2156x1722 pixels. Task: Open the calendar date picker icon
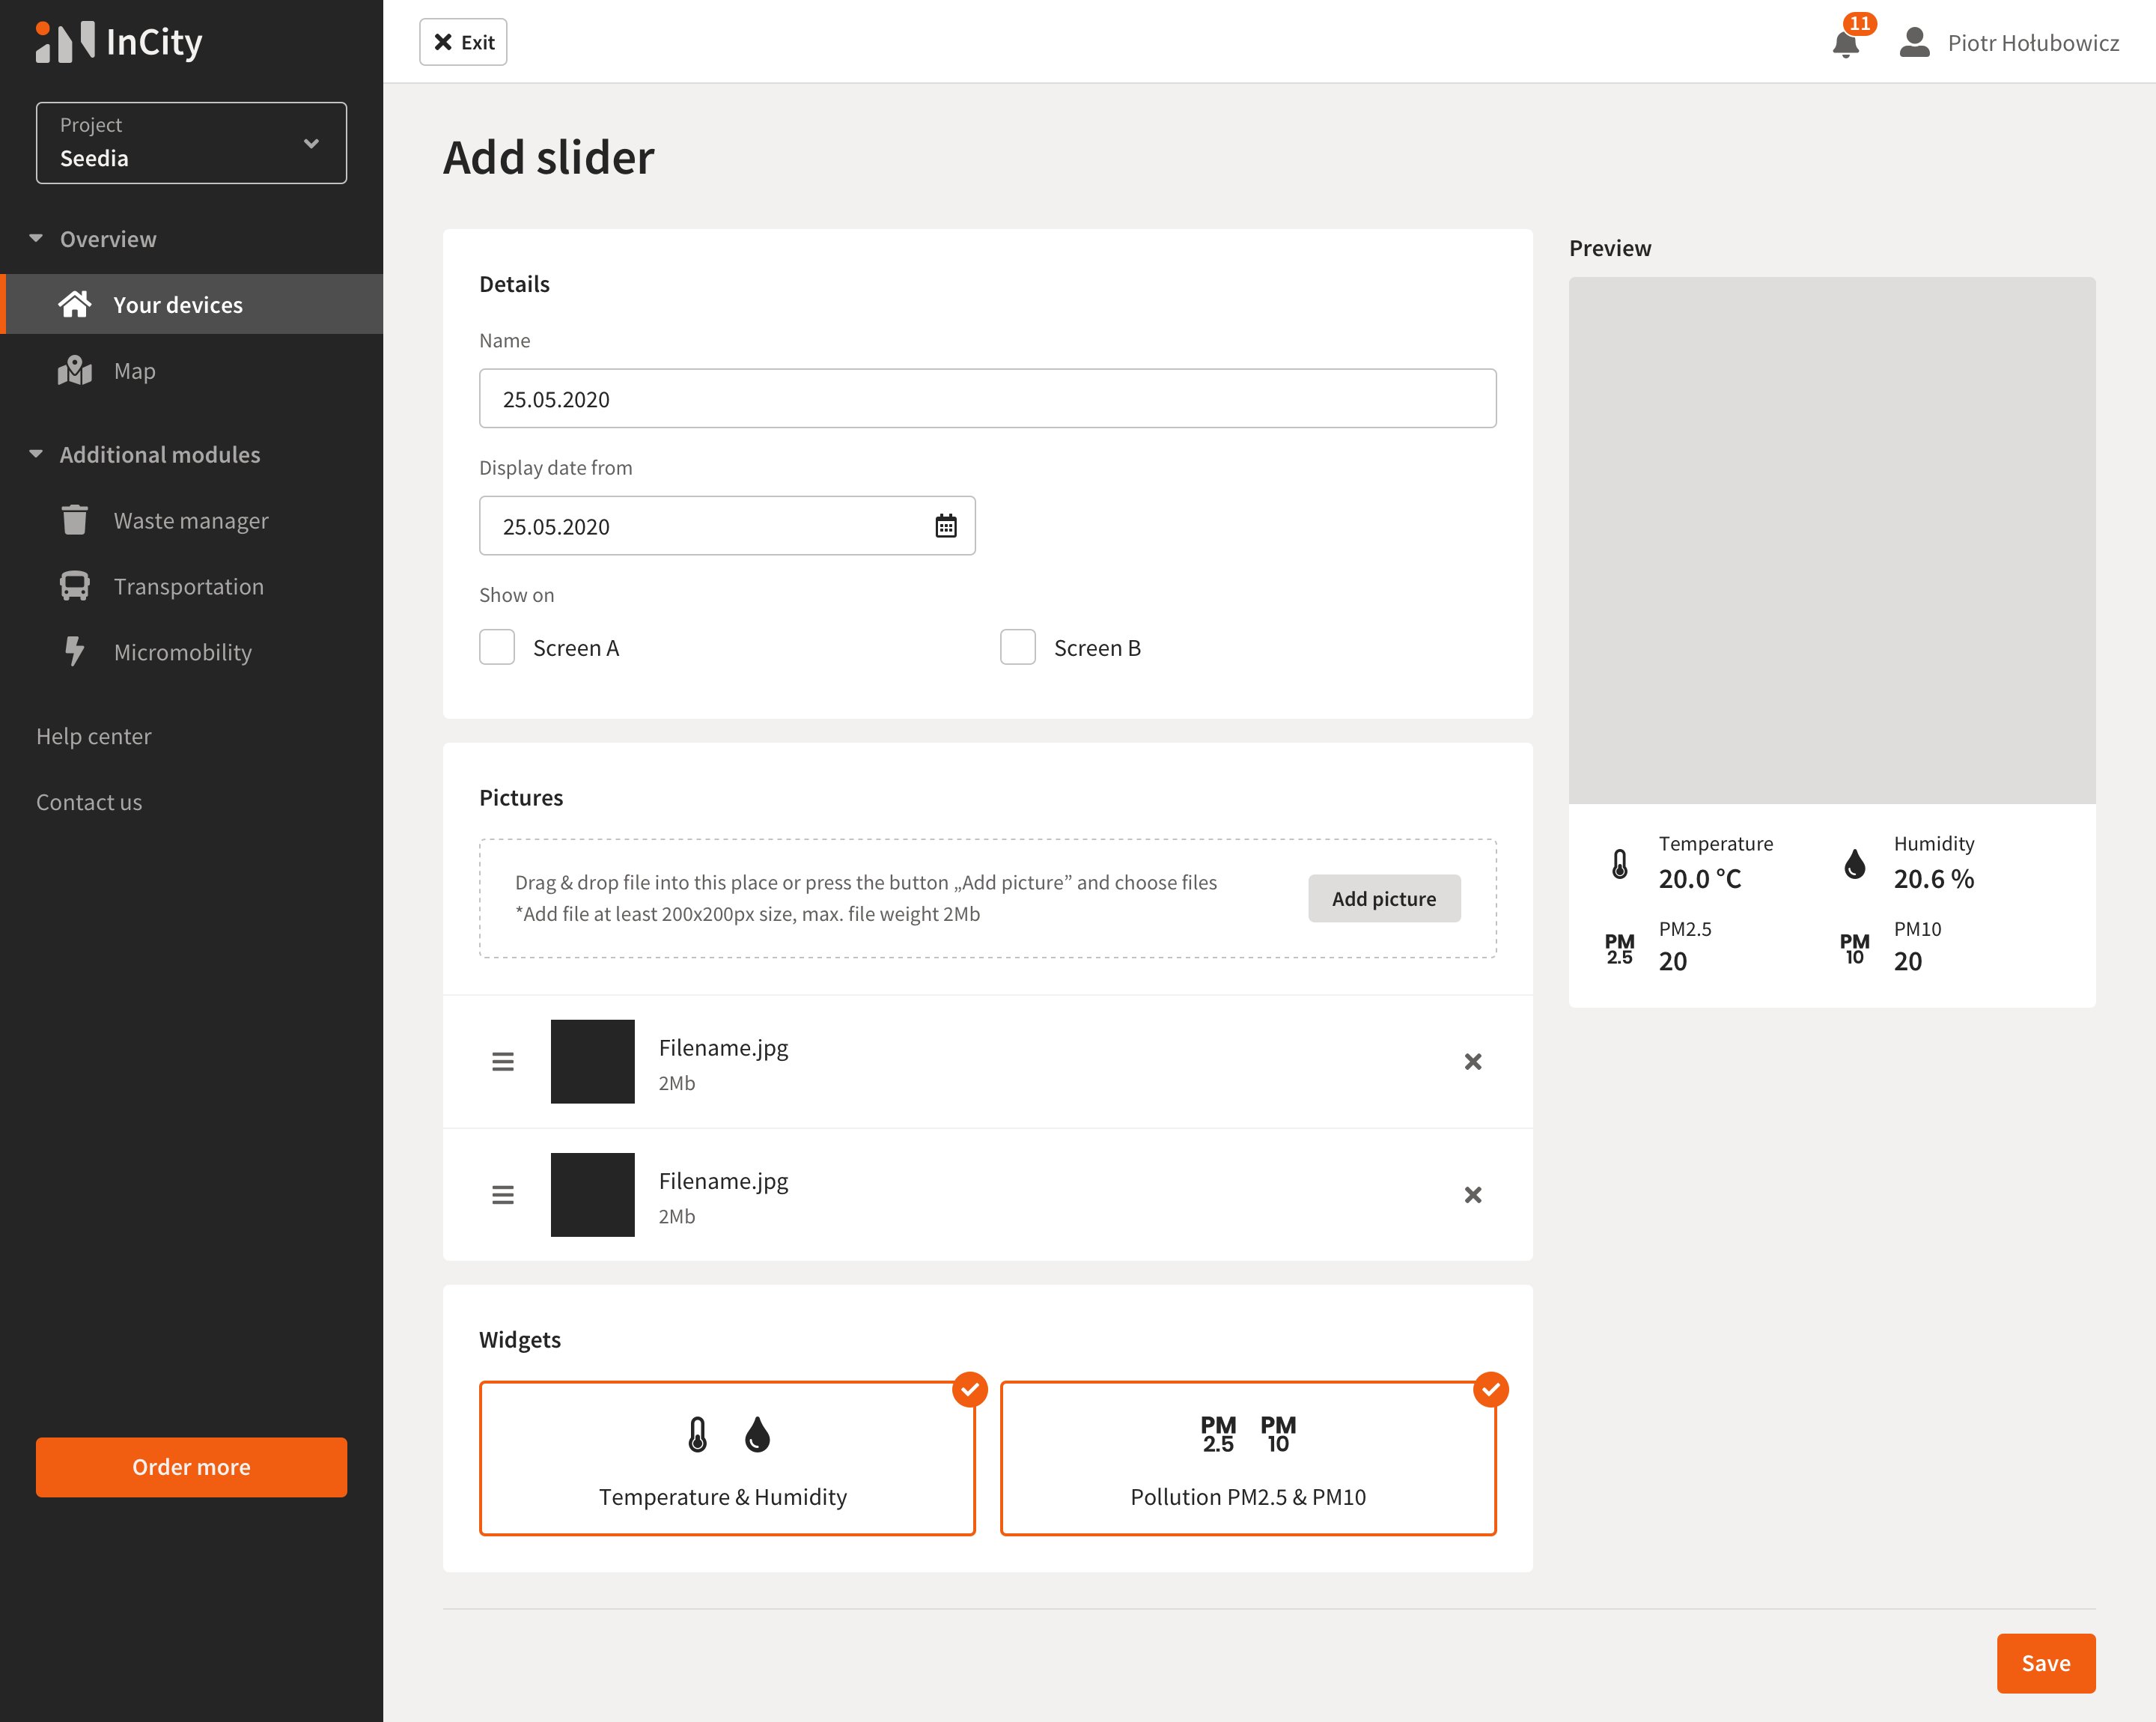pyautogui.click(x=945, y=526)
